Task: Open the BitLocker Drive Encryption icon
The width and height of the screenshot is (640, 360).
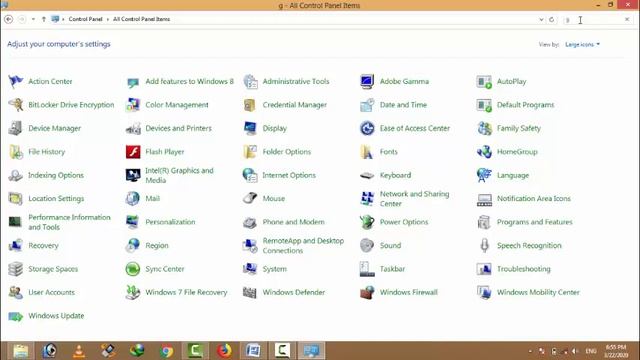Action: pos(16,105)
